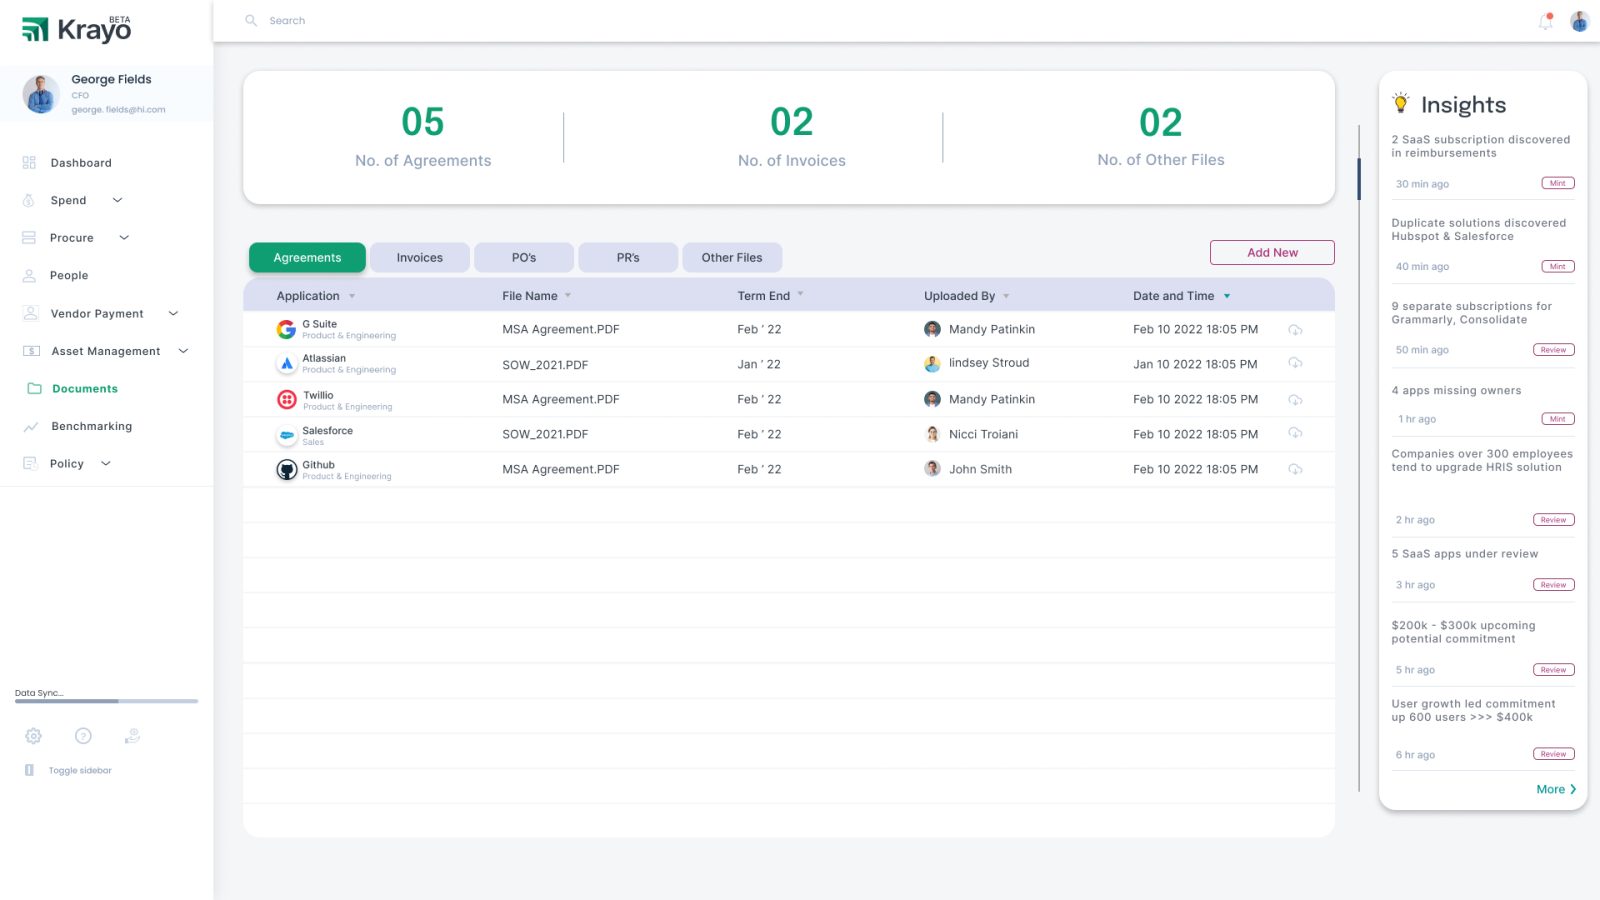Click uploader name lindsey Stroud
1600x900 pixels.
(x=989, y=363)
